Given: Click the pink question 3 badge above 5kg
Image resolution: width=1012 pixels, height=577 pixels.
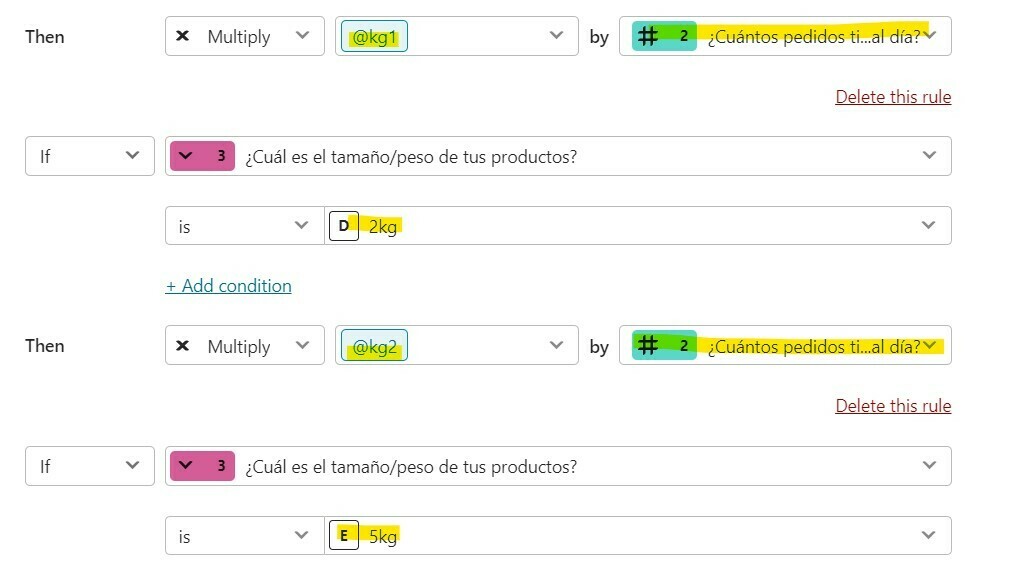Looking at the screenshot, I should tap(202, 466).
